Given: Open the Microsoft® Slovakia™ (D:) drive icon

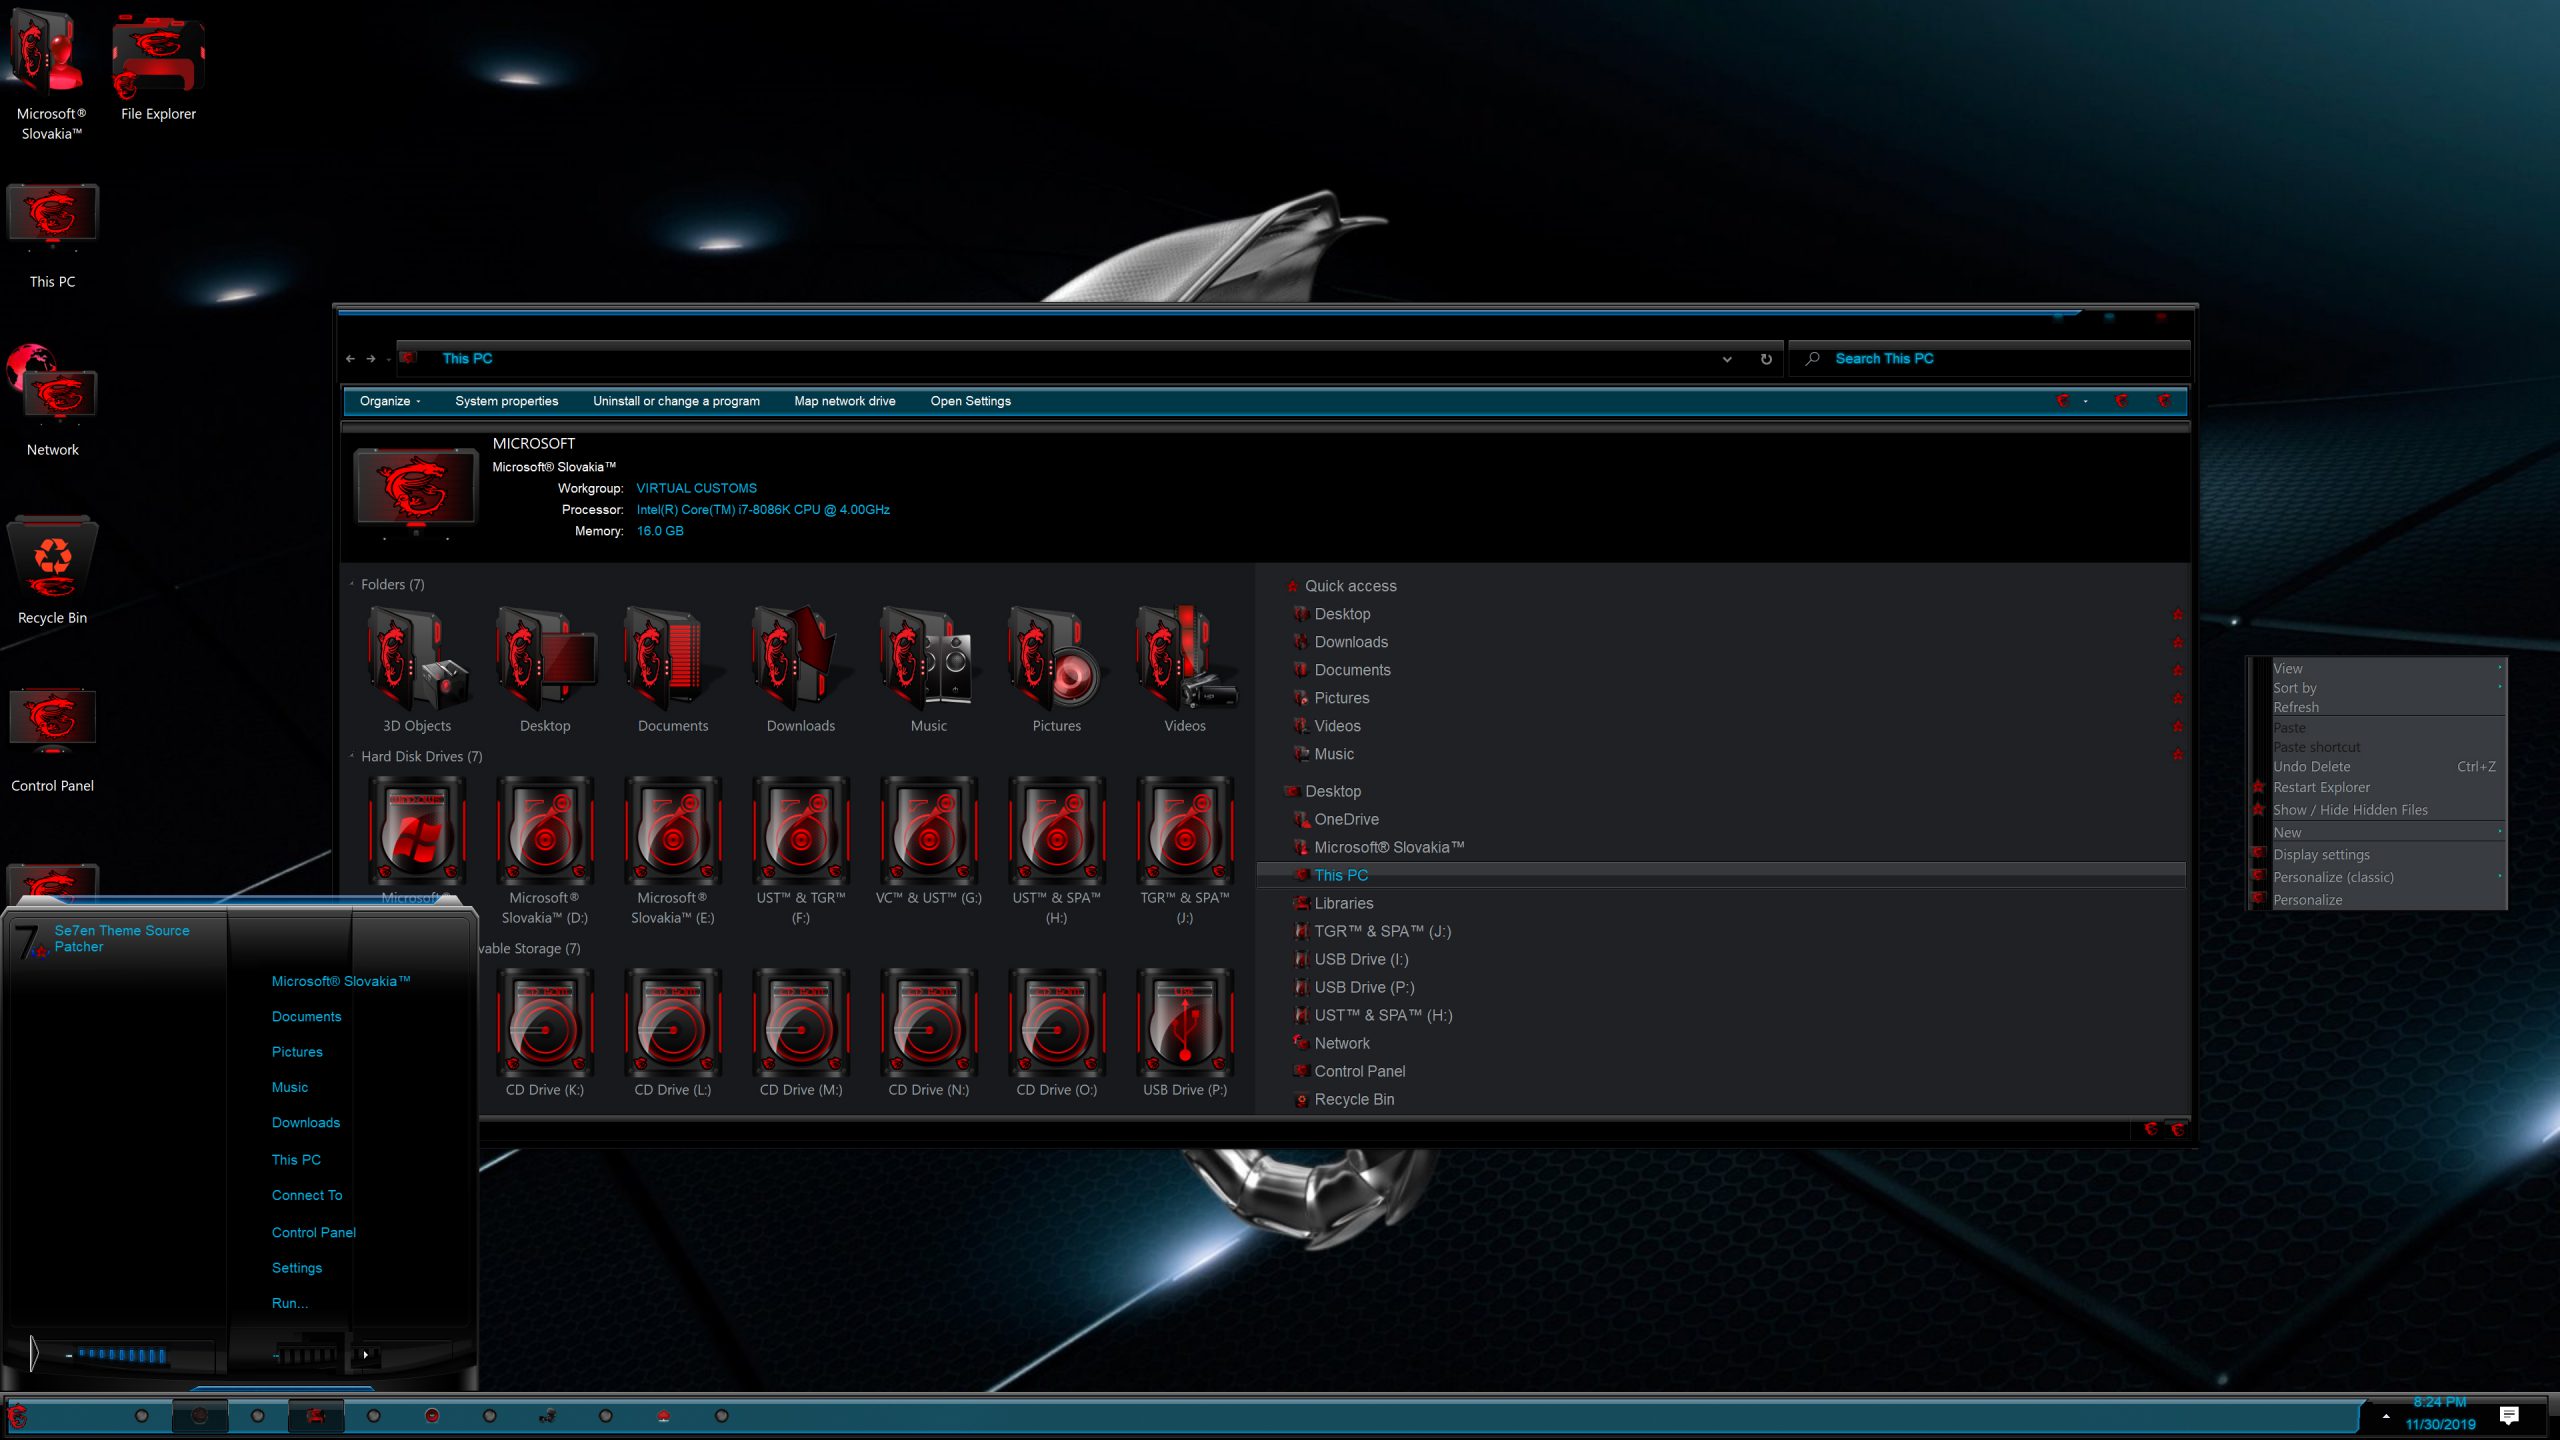Looking at the screenshot, I should (x=544, y=830).
